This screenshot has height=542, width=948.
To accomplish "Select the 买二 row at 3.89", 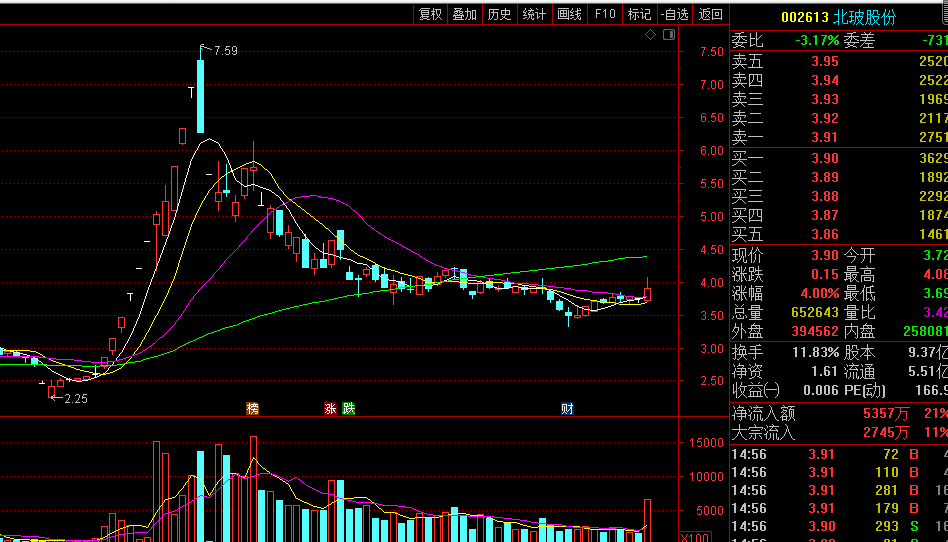I will [839, 177].
